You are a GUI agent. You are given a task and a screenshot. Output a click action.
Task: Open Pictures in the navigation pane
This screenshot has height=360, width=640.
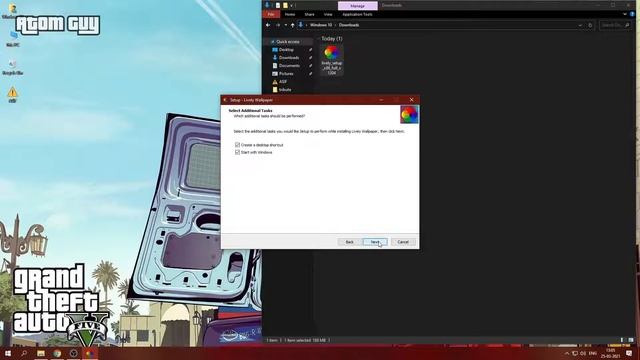tap(286, 74)
